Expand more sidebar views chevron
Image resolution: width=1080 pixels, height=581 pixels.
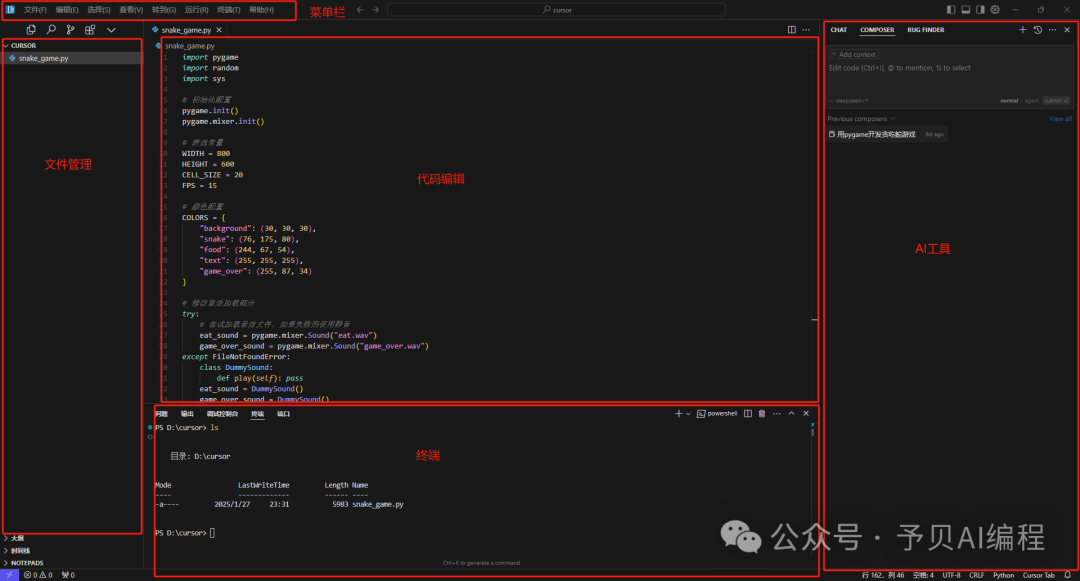[x=111, y=30]
